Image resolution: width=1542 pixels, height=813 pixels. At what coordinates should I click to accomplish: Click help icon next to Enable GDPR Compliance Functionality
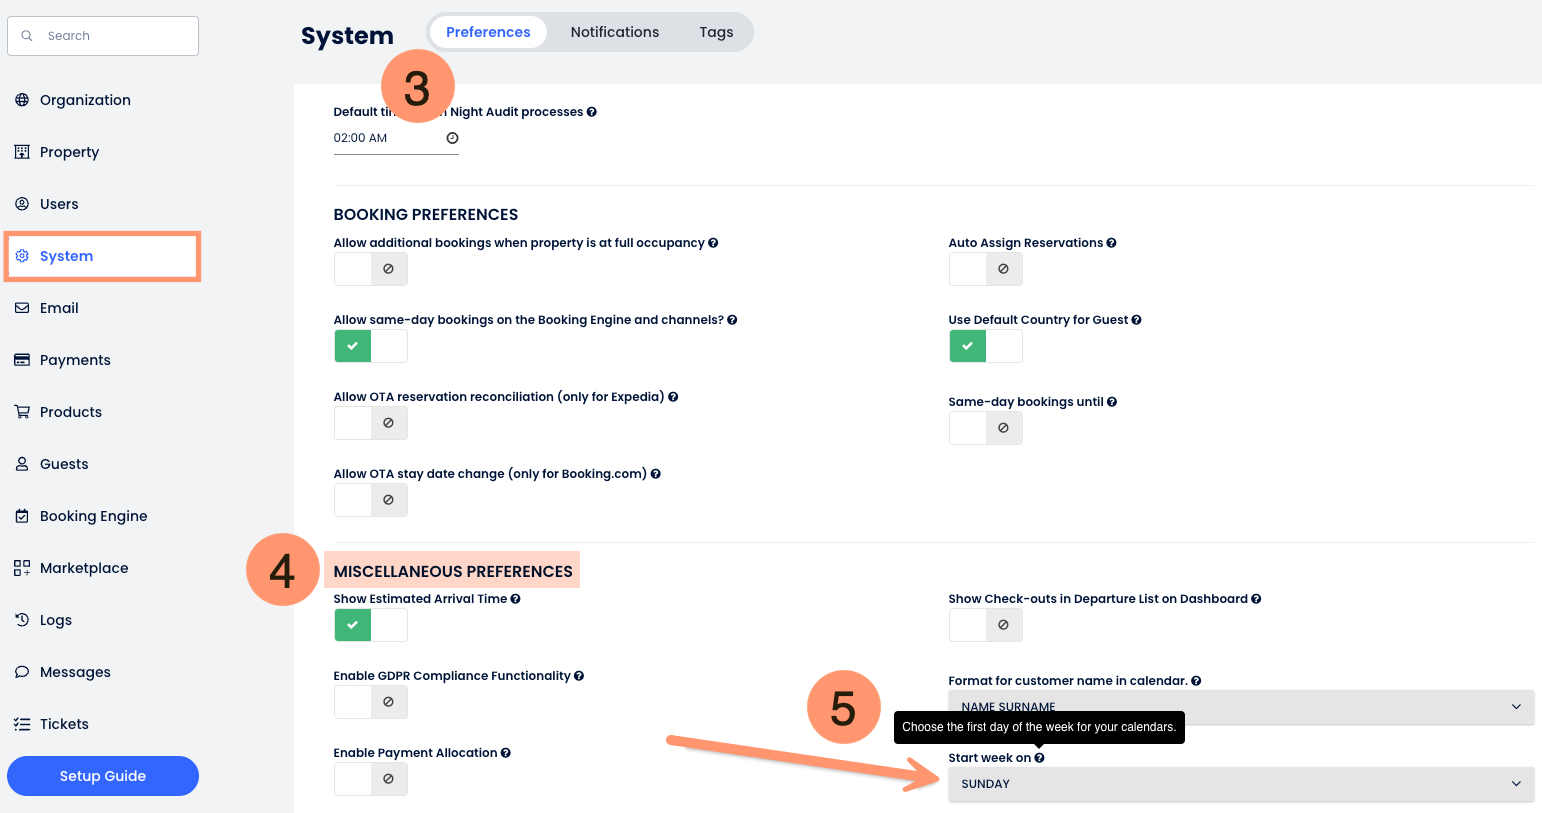pos(579,676)
